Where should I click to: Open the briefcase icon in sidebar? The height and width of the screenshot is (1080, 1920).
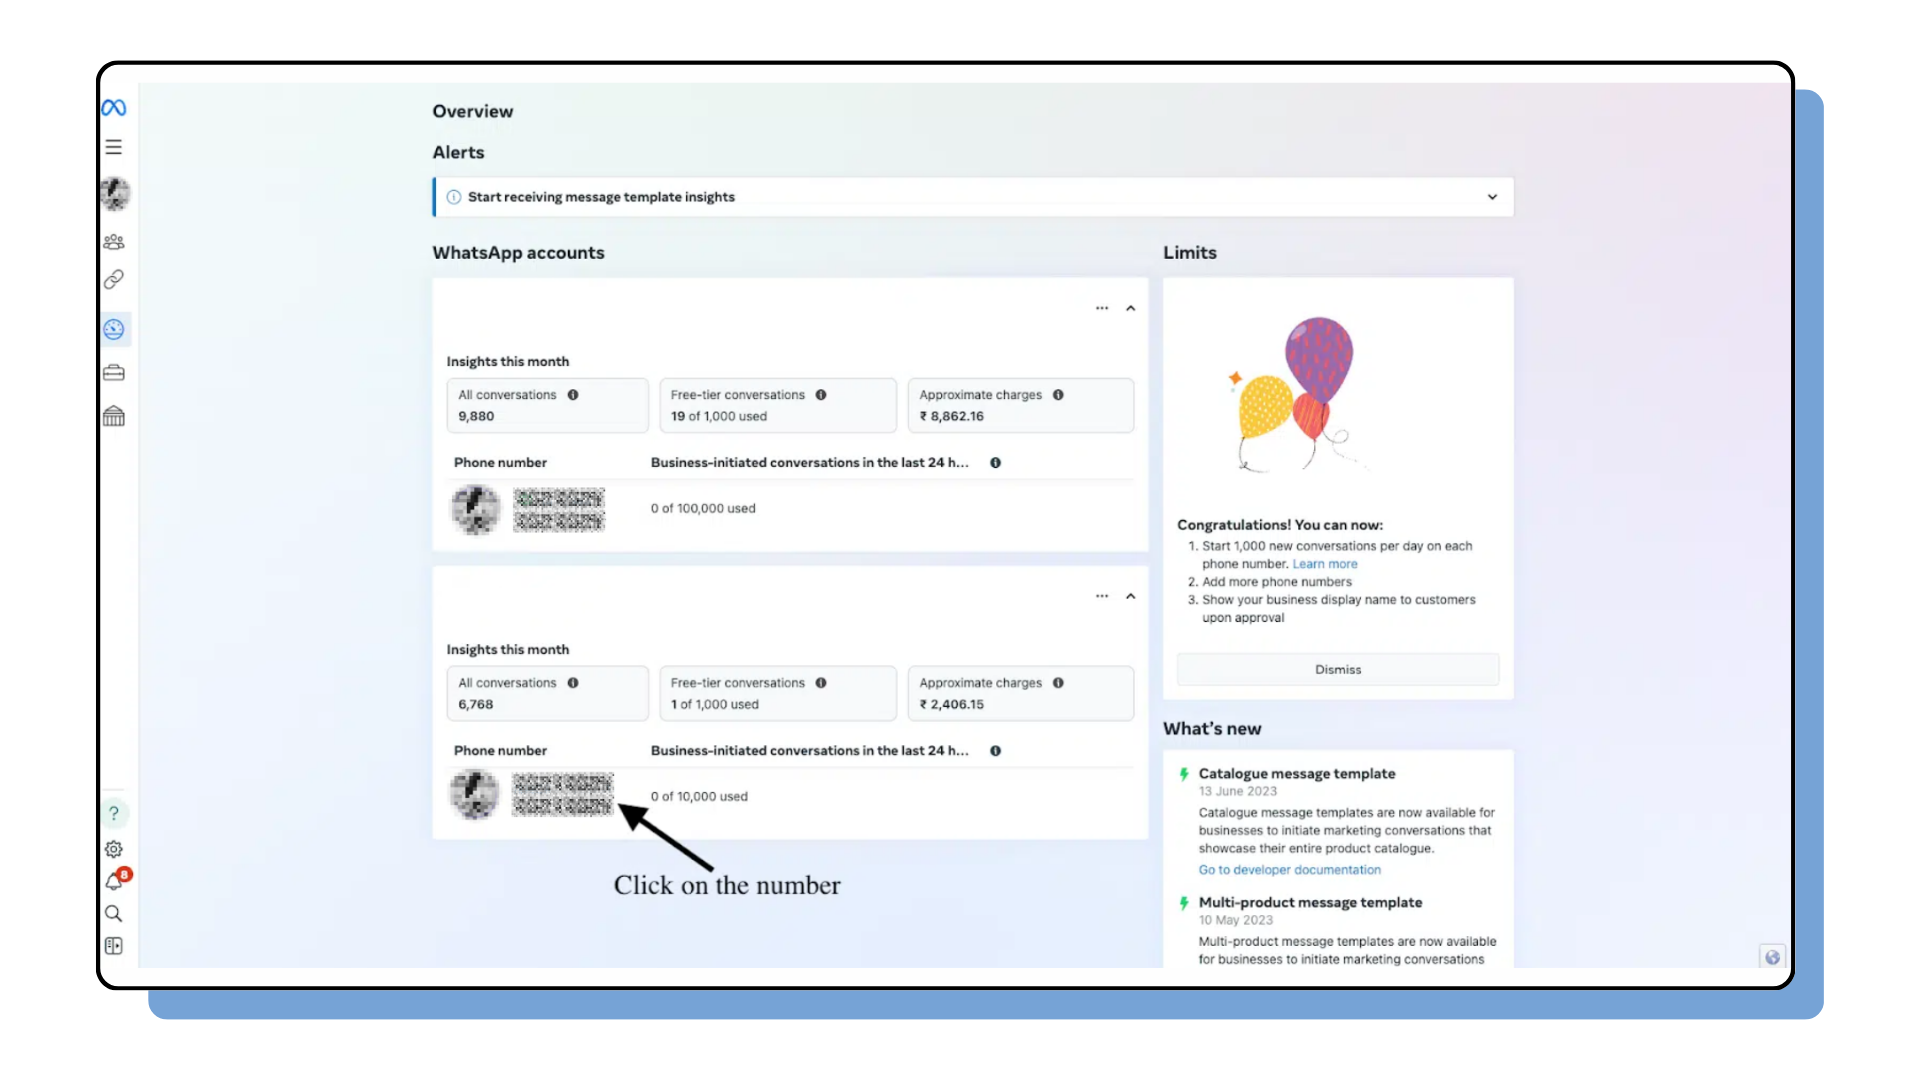click(x=114, y=373)
